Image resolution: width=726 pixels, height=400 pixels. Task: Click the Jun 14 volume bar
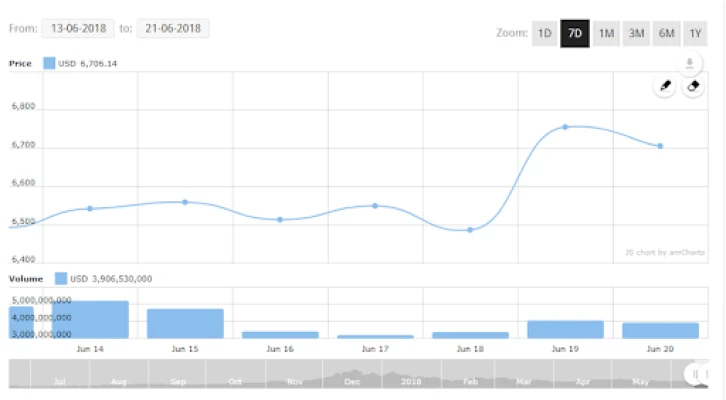pyautogui.click(x=90, y=319)
